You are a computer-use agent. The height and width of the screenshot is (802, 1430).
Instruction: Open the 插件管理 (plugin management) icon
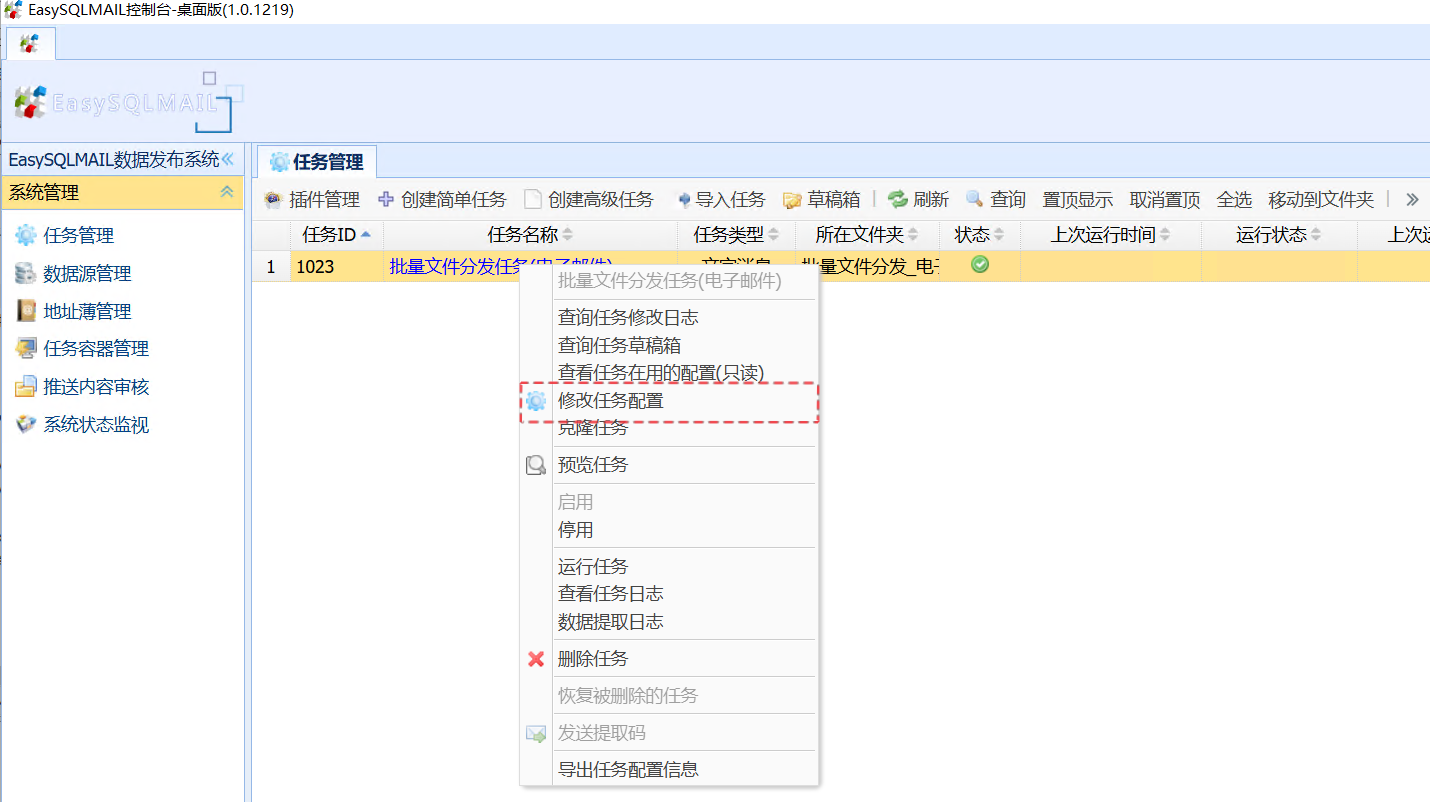(271, 199)
